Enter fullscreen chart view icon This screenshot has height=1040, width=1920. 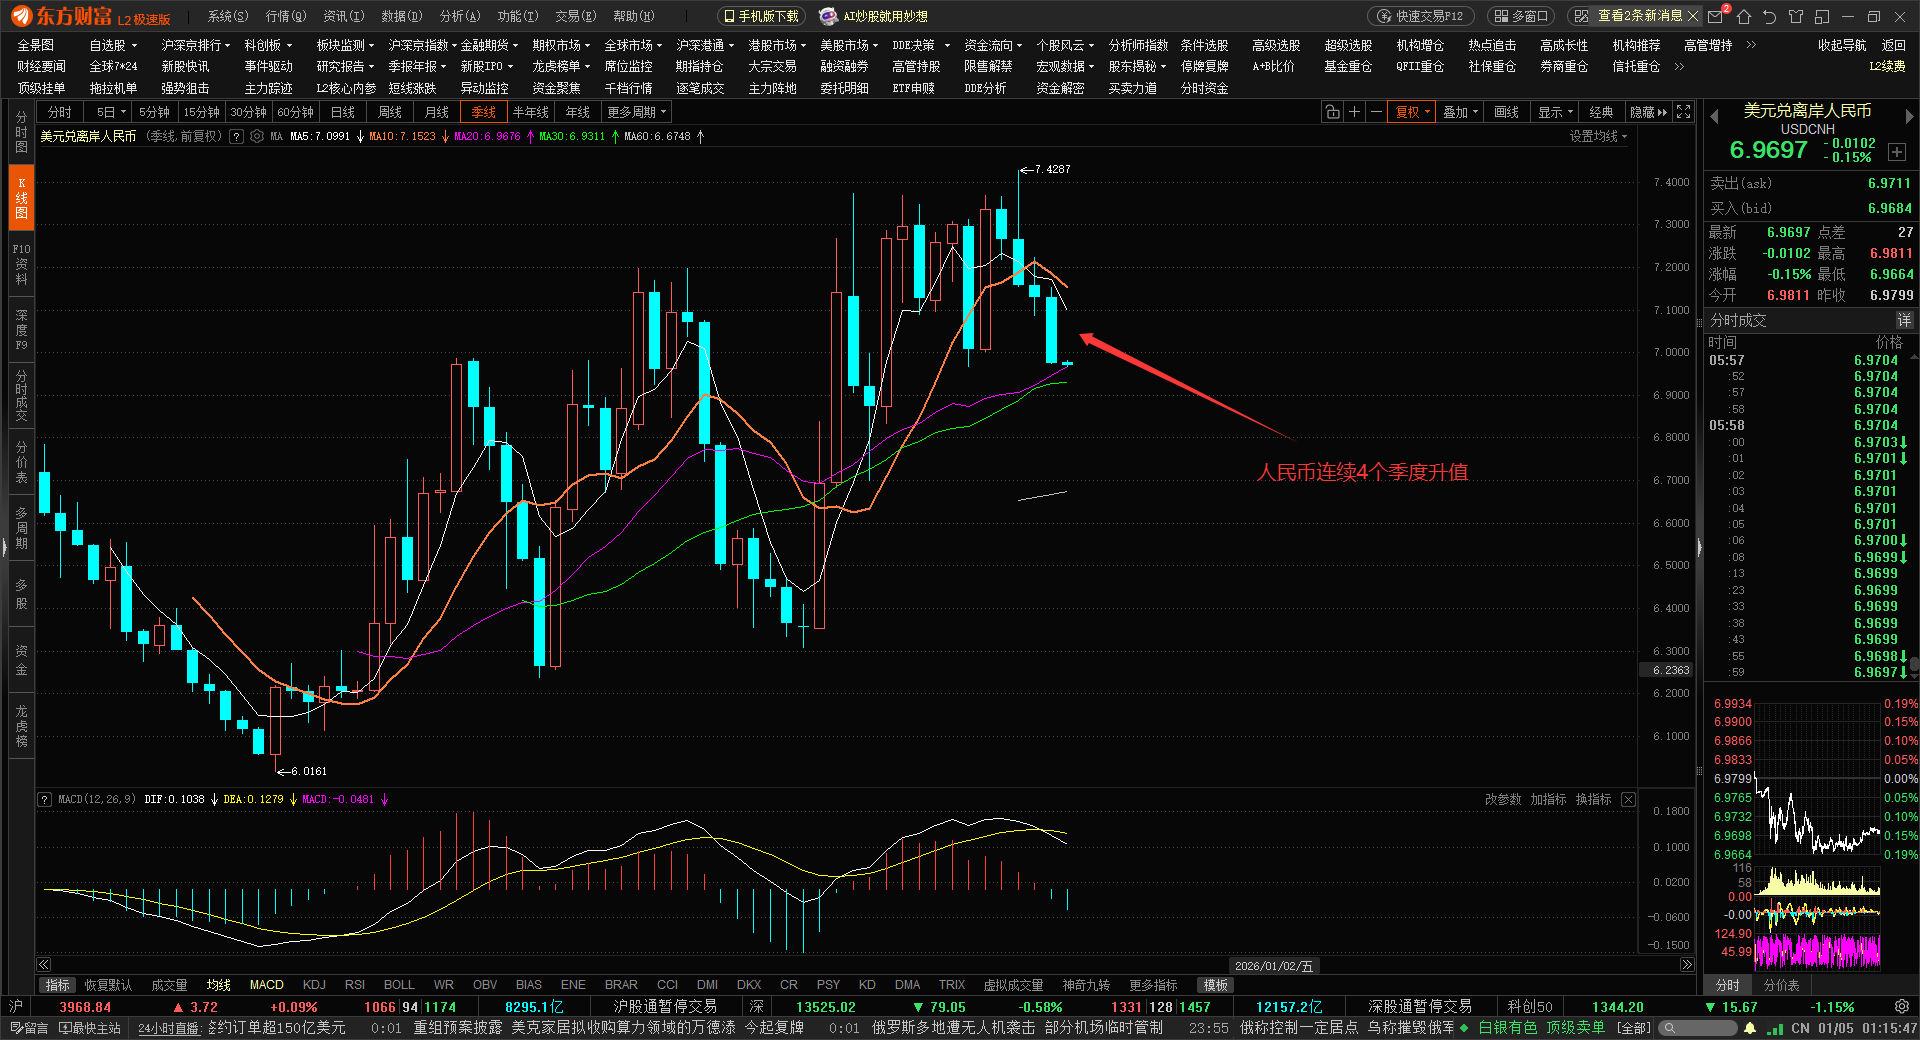point(1684,112)
